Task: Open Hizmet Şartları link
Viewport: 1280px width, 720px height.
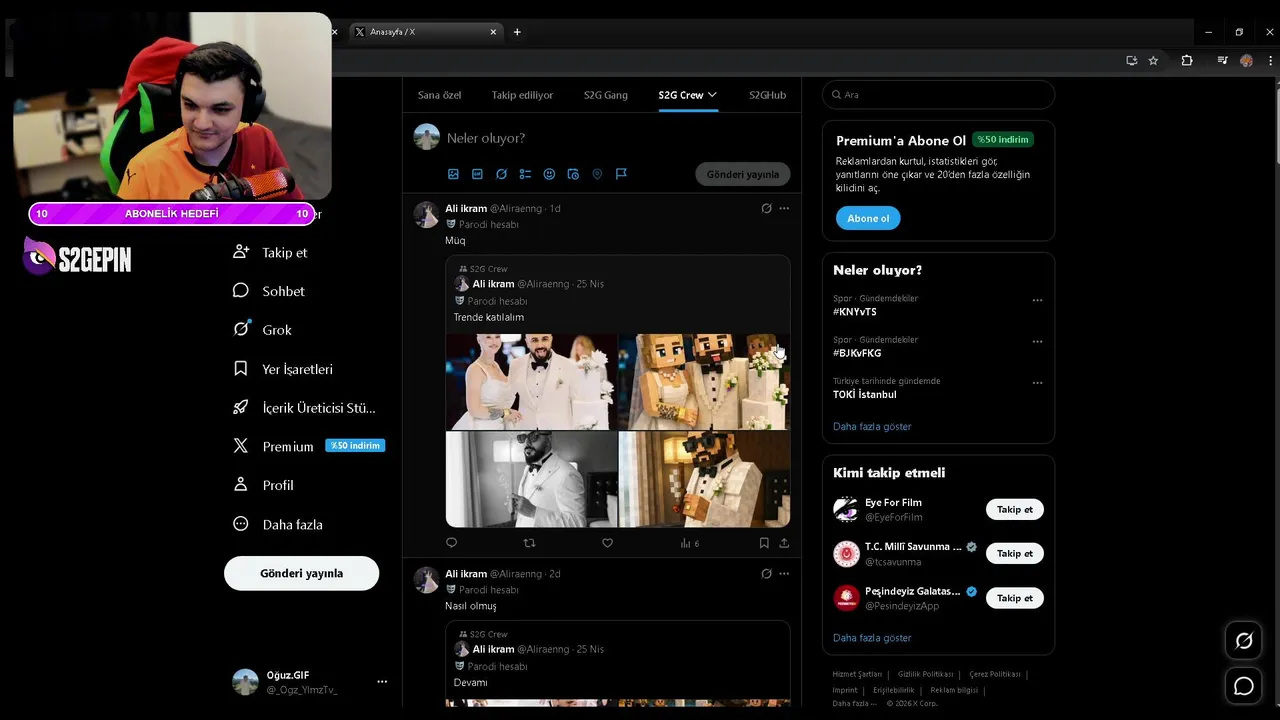Action: (857, 674)
